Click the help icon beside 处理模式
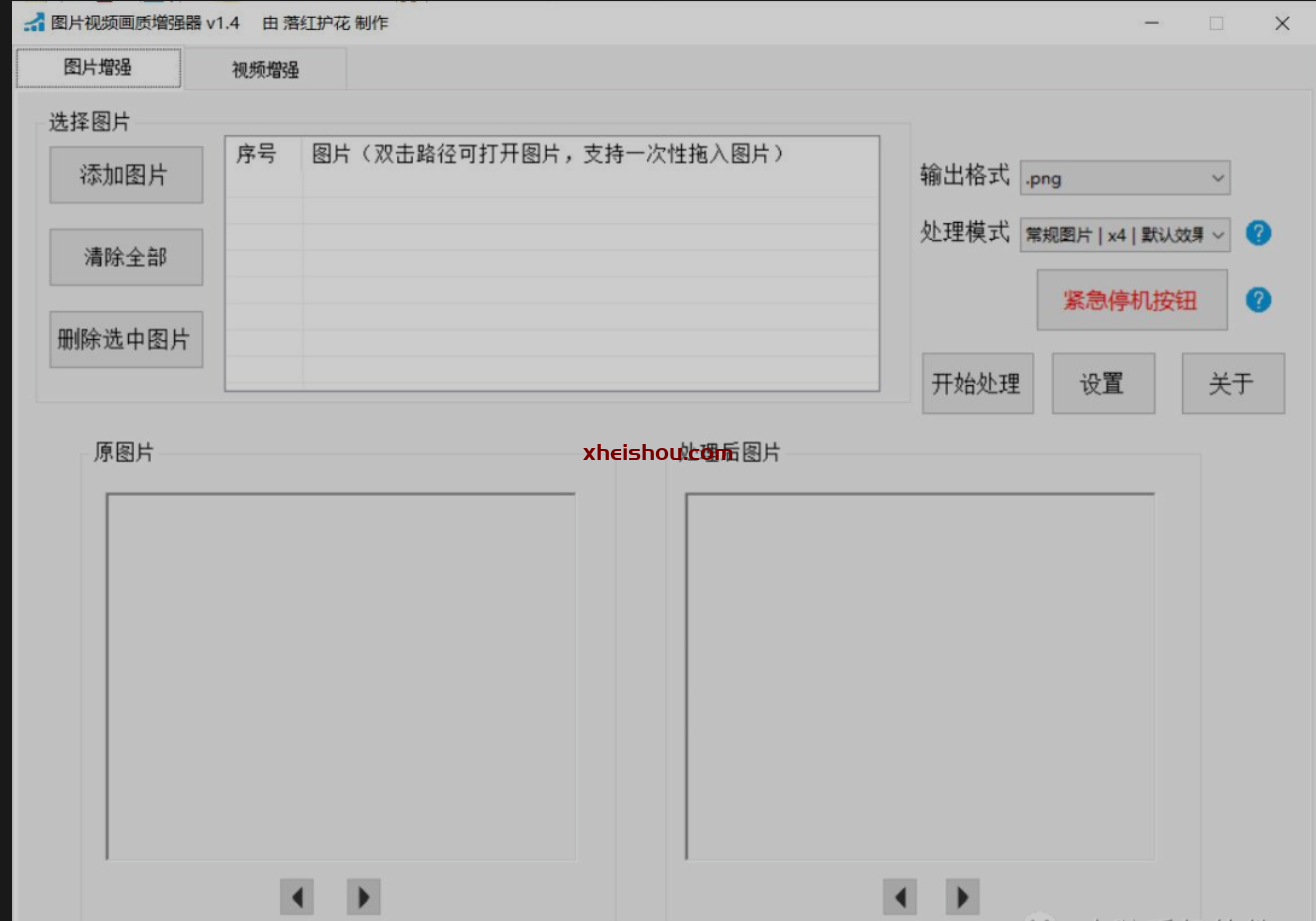The image size is (1316, 921). click(x=1259, y=233)
